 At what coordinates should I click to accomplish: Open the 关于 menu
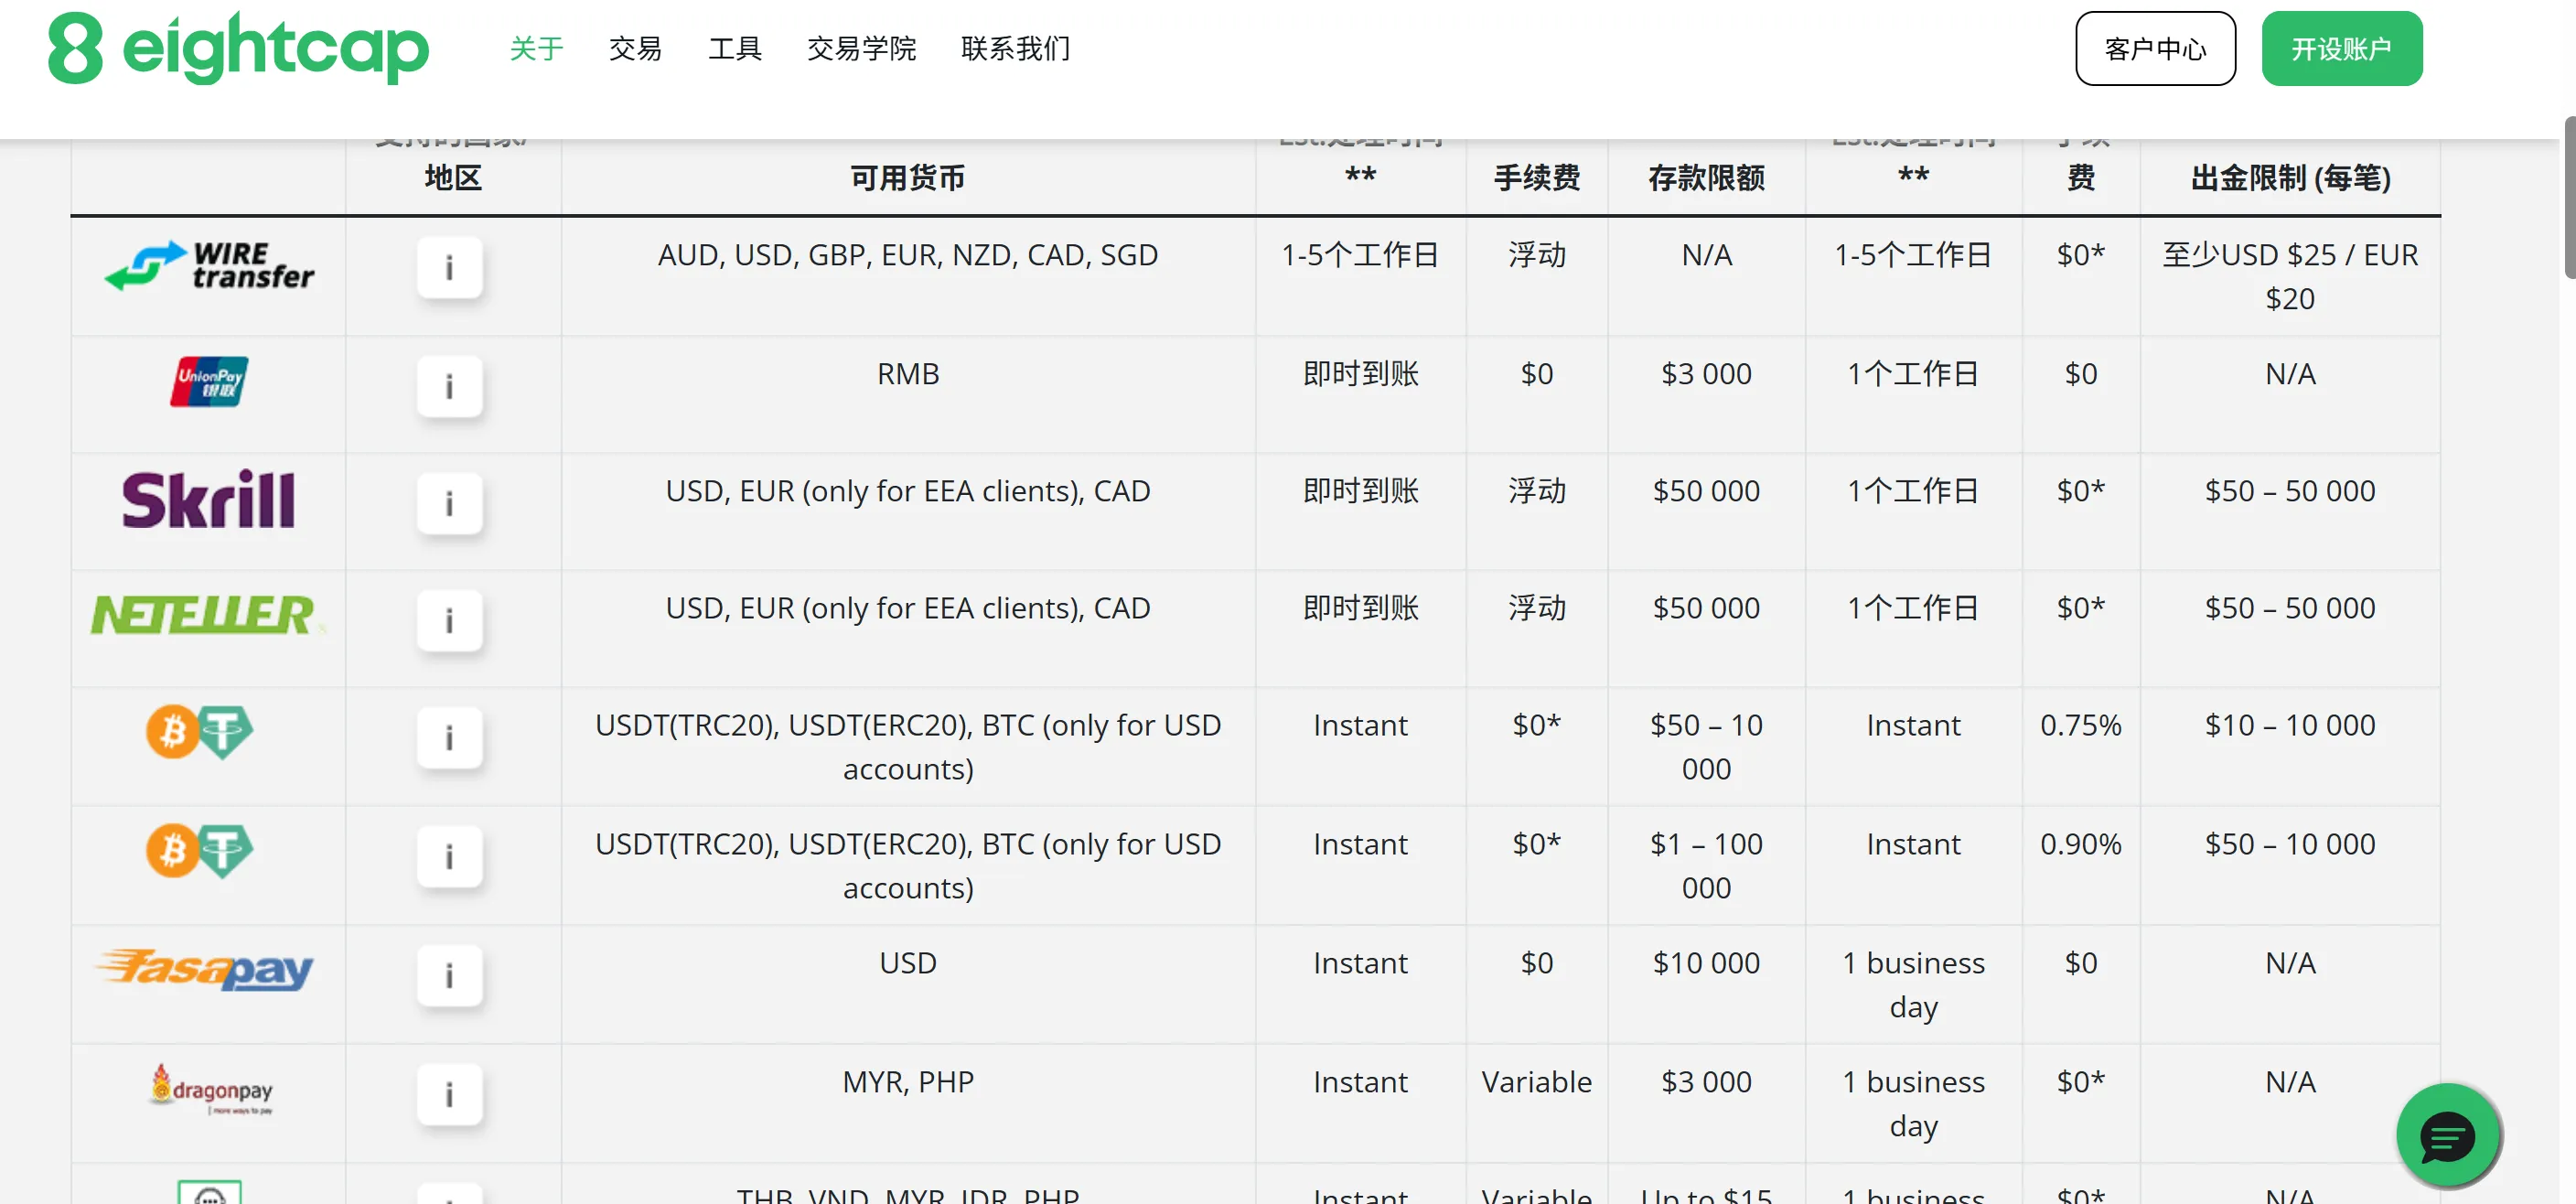coord(536,48)
